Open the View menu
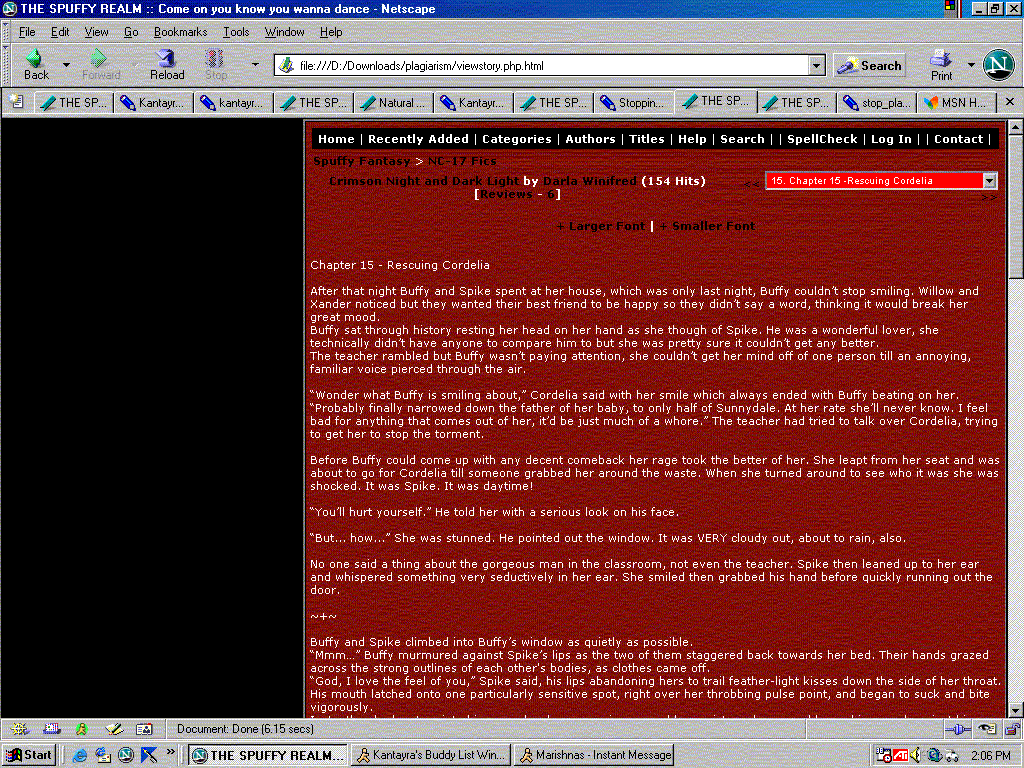The image size is (1024, 768). coord(96,32)
